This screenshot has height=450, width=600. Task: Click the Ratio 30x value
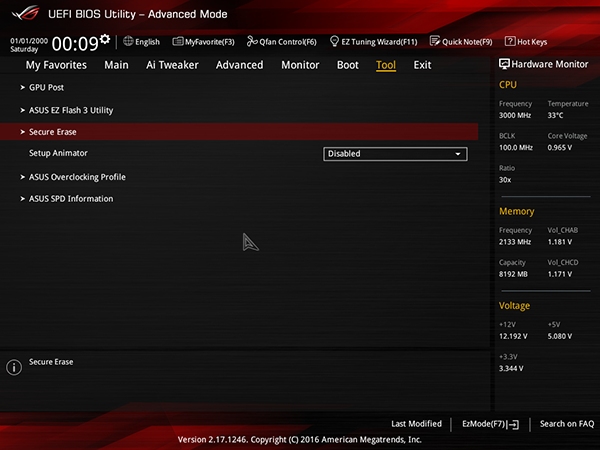pyautogui.click(x=505, y=179)
